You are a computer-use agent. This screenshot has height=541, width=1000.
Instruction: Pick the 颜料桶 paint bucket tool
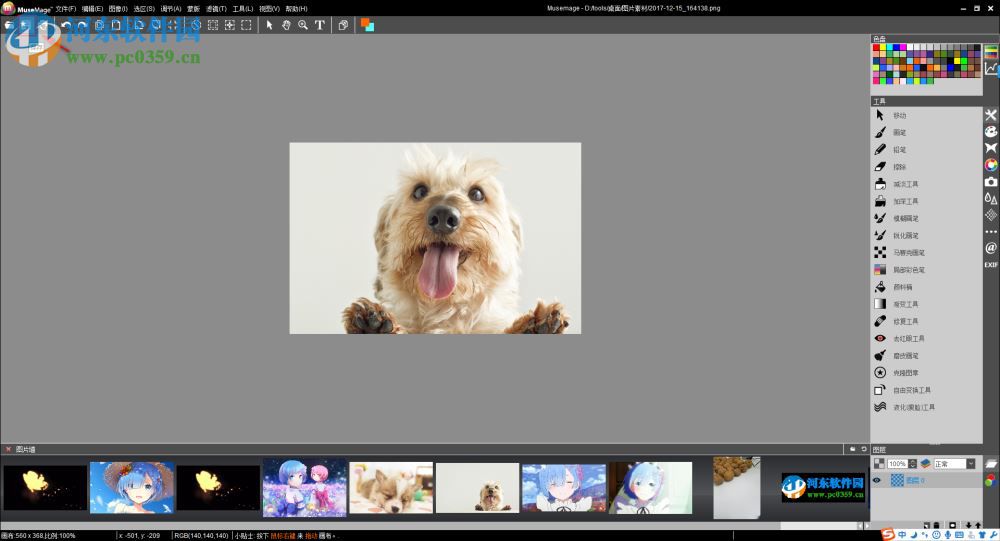click(898, 287)
